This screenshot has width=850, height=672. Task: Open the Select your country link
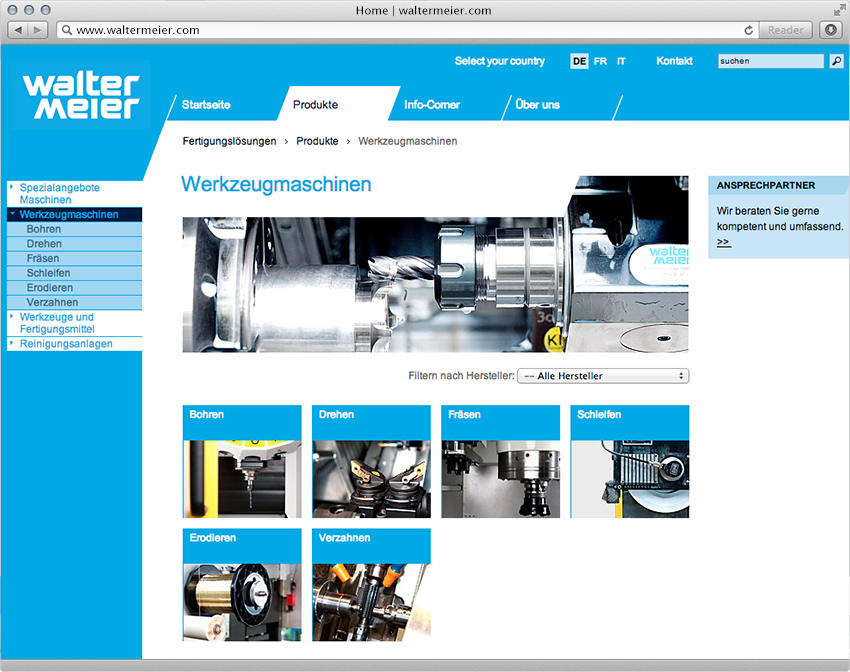click(500, 61)
